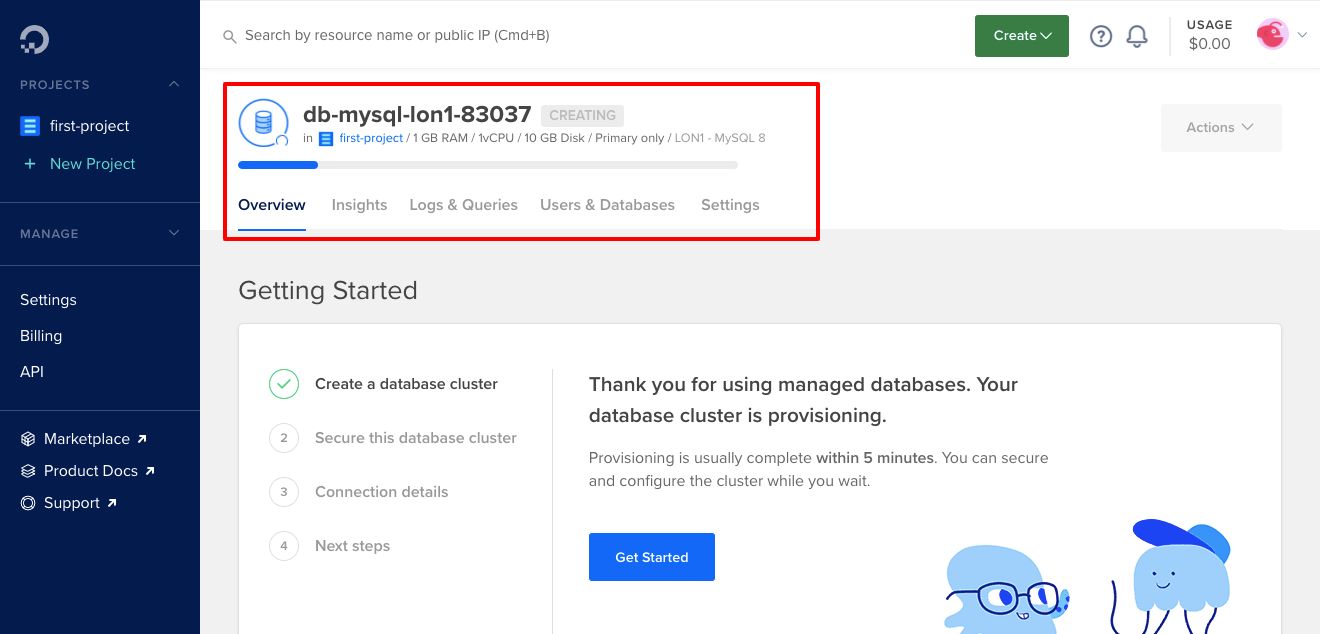
Task: Open the notifications bell icon
Action: coord(1137,36)
